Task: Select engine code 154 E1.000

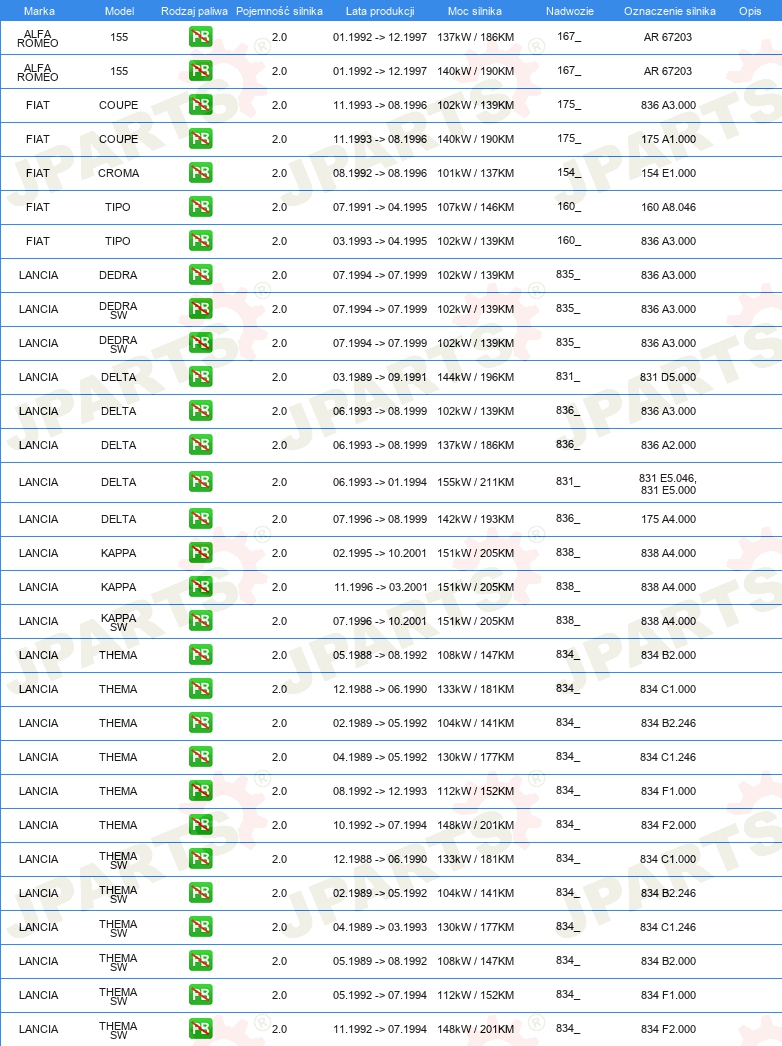Action: pyautogui.click(x=668, y=173)
